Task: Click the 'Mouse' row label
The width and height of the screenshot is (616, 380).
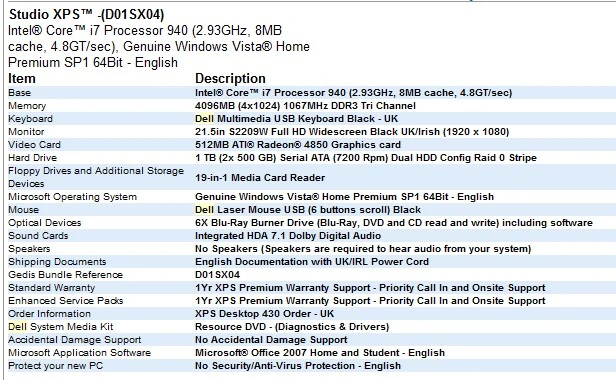Action: 24,209
